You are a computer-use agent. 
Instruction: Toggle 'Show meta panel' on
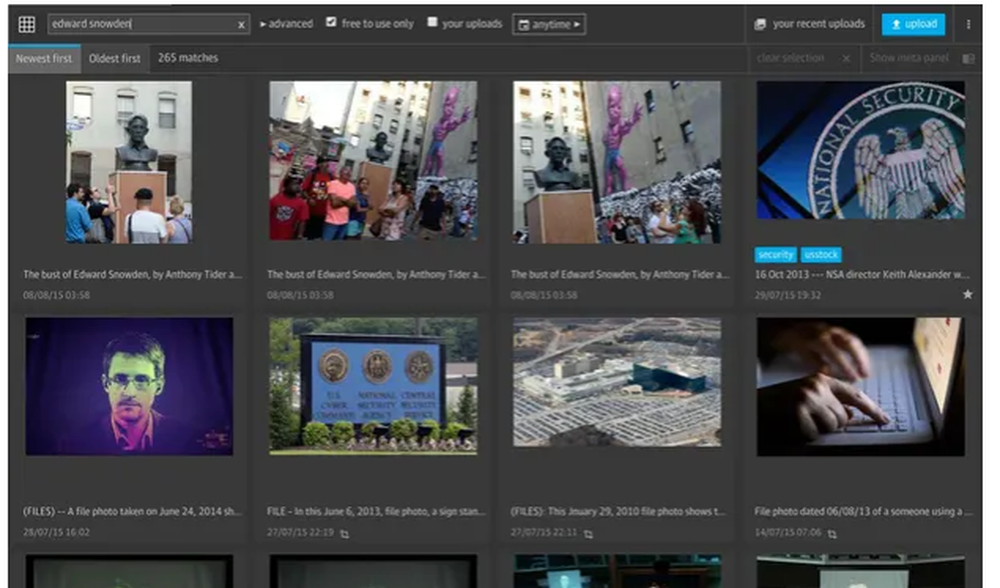pos(912,58)
